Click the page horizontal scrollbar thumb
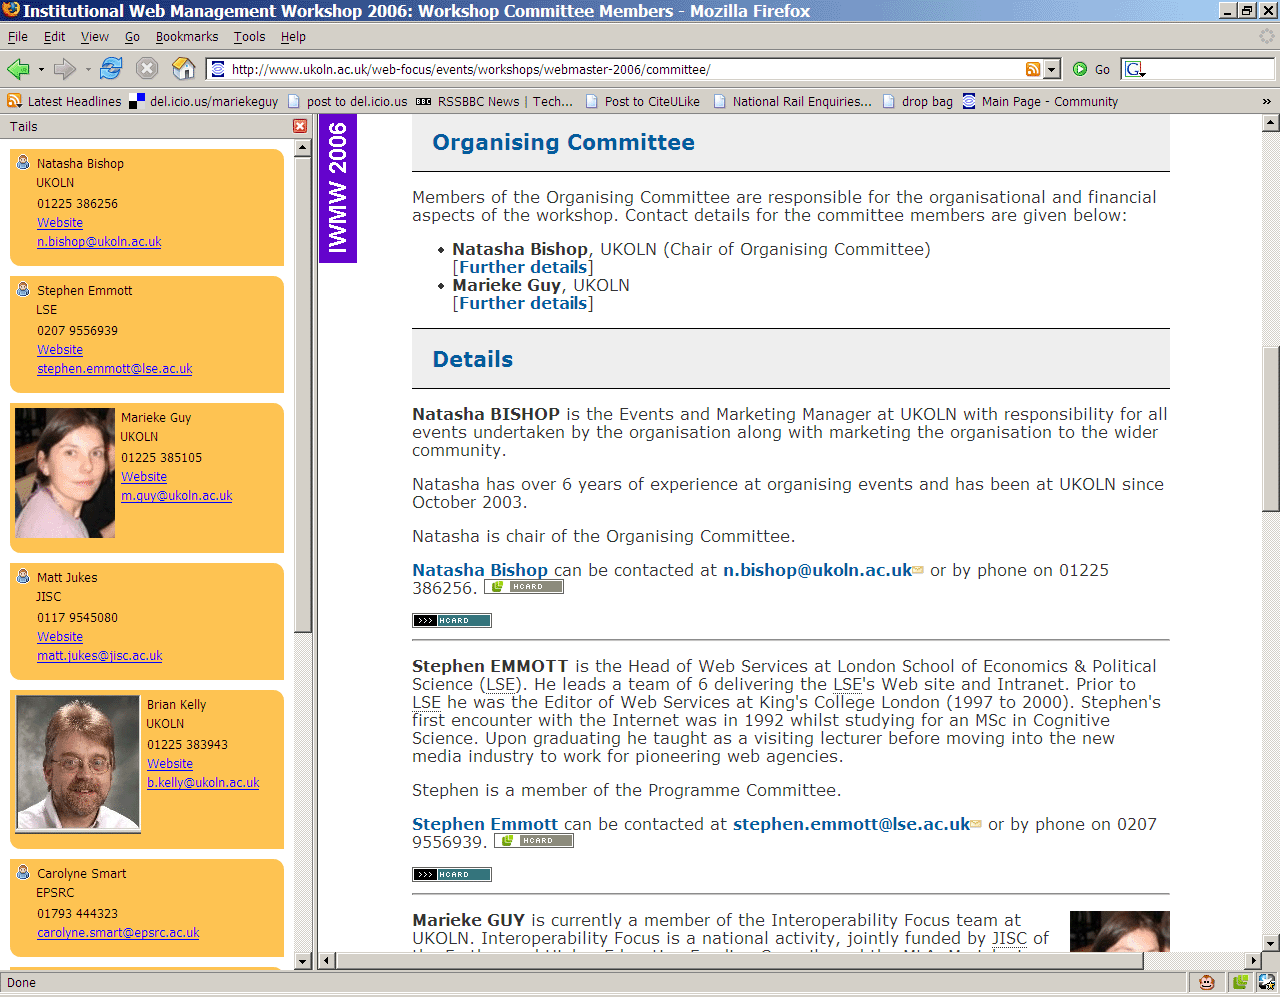1280x997 pixels. point(739,961)
